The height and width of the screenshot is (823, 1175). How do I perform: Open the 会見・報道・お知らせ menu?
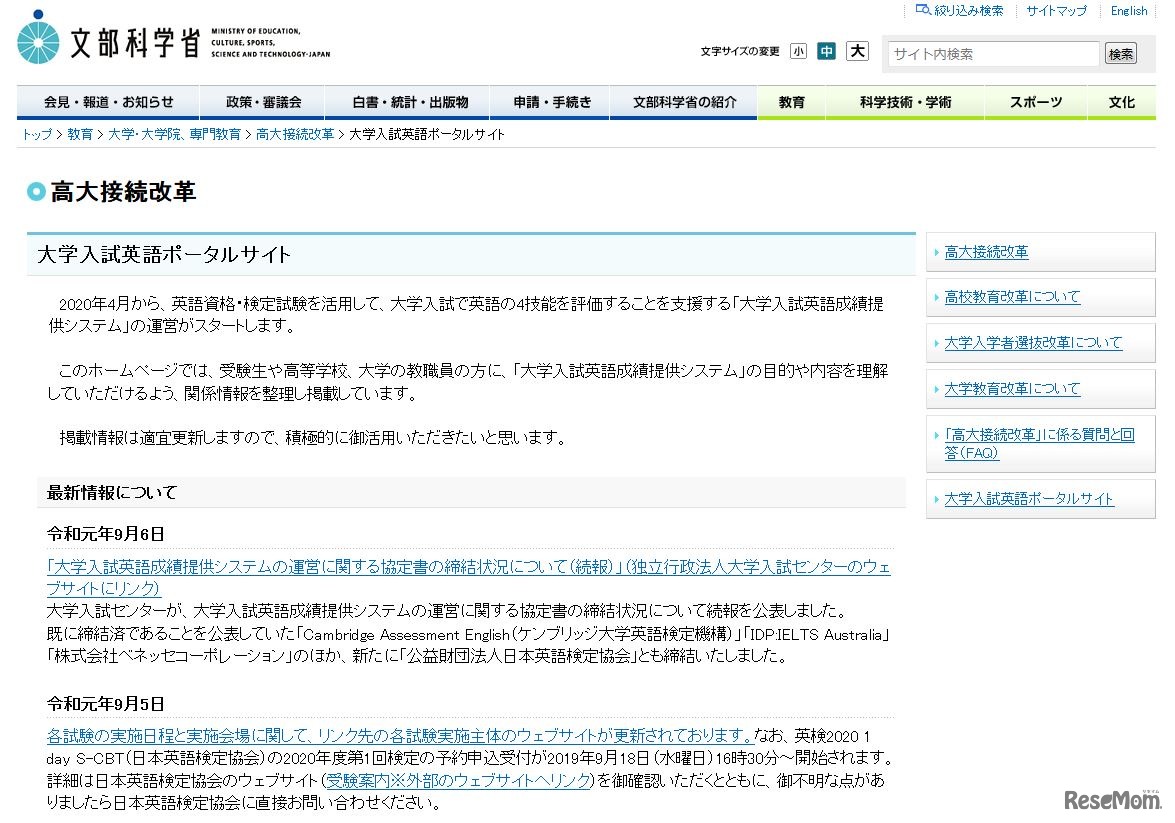107,101
